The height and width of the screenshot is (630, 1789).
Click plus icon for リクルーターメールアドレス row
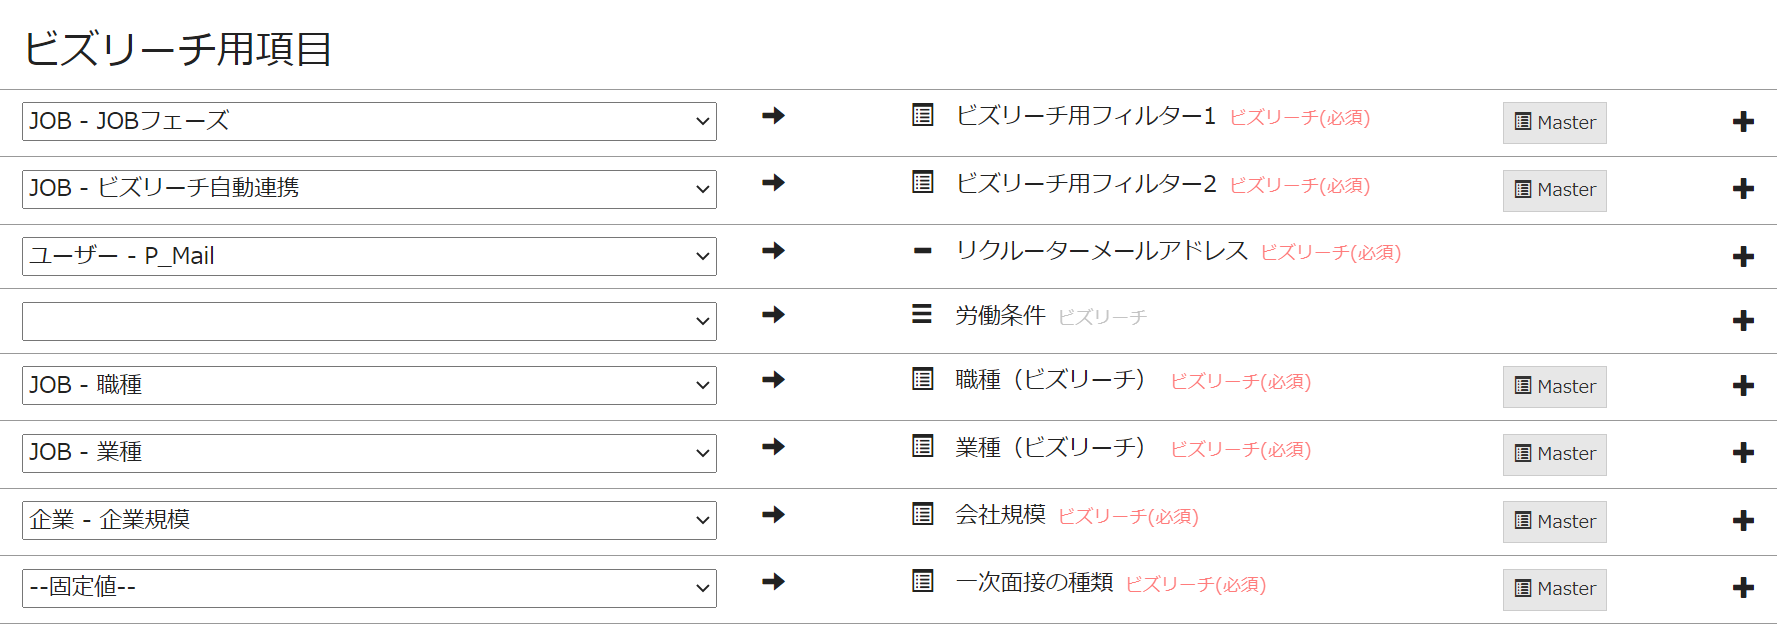tap(1743, 257)
